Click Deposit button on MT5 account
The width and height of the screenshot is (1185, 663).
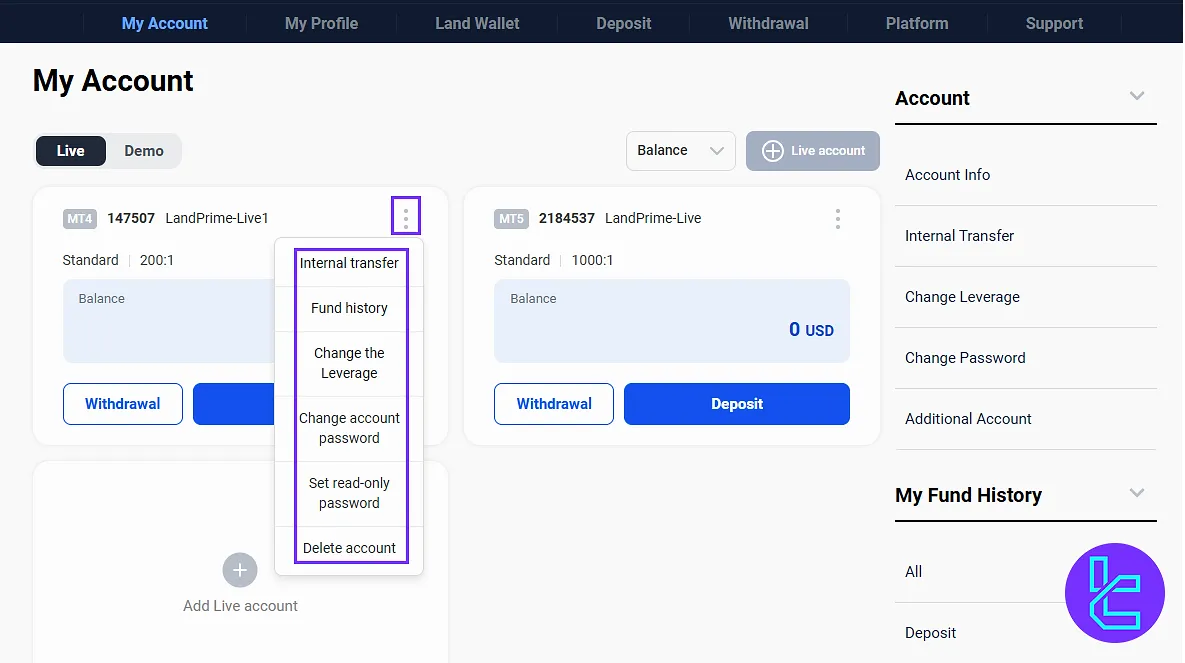(x=737, y=404)
